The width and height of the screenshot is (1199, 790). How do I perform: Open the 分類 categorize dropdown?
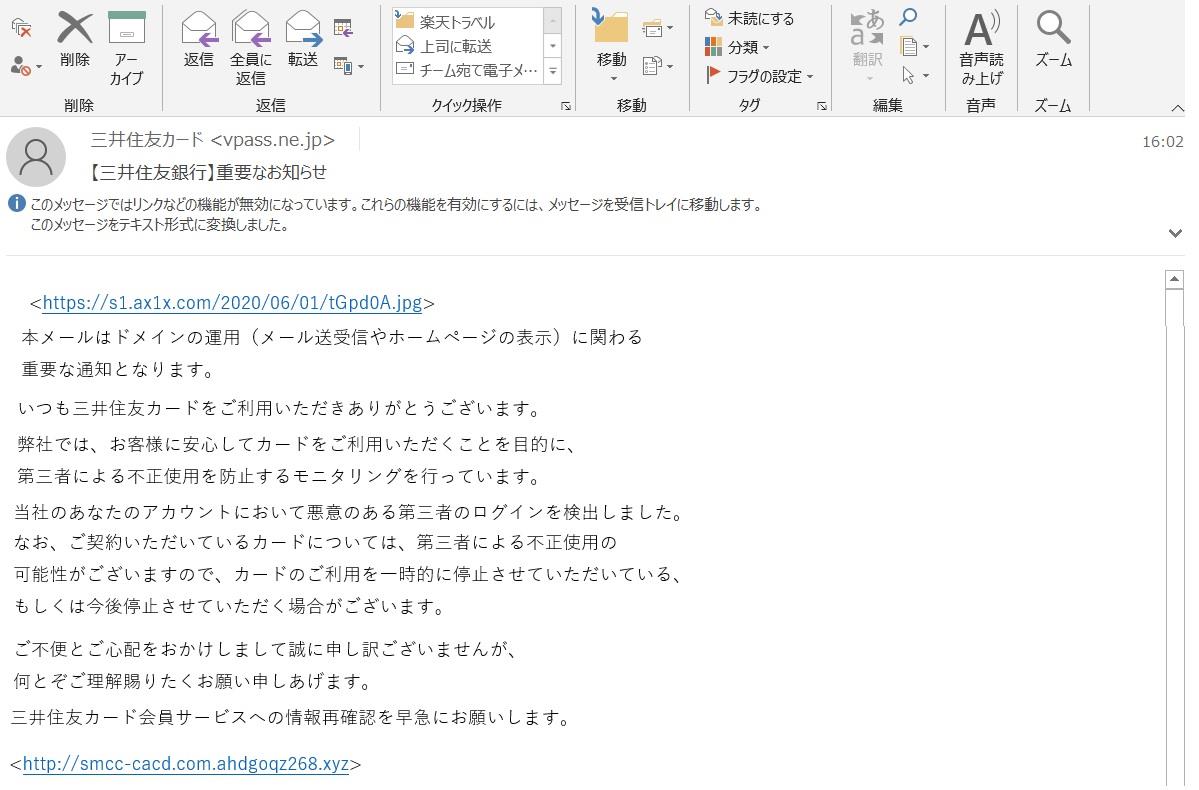coord(737,47)
